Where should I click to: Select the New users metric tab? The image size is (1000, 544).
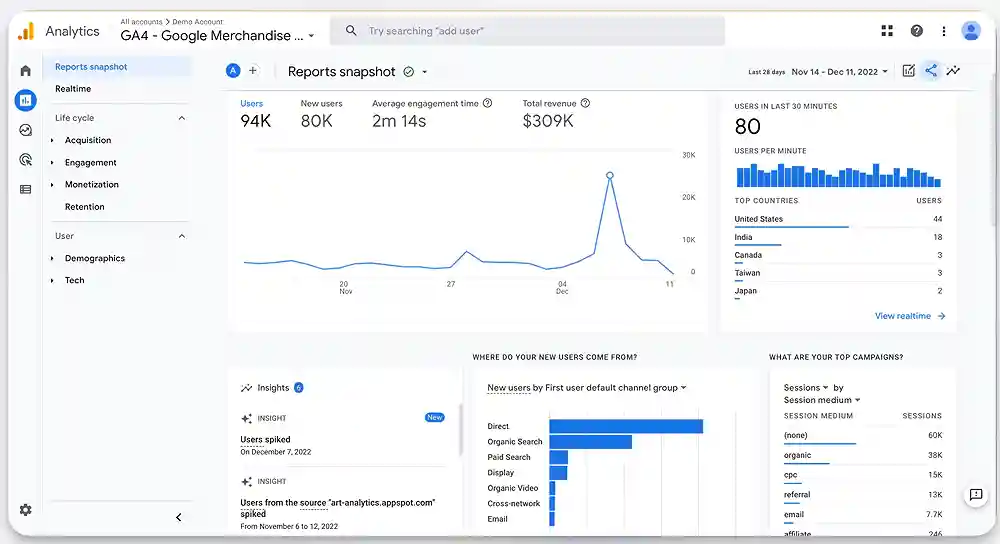tap(321, 115)
